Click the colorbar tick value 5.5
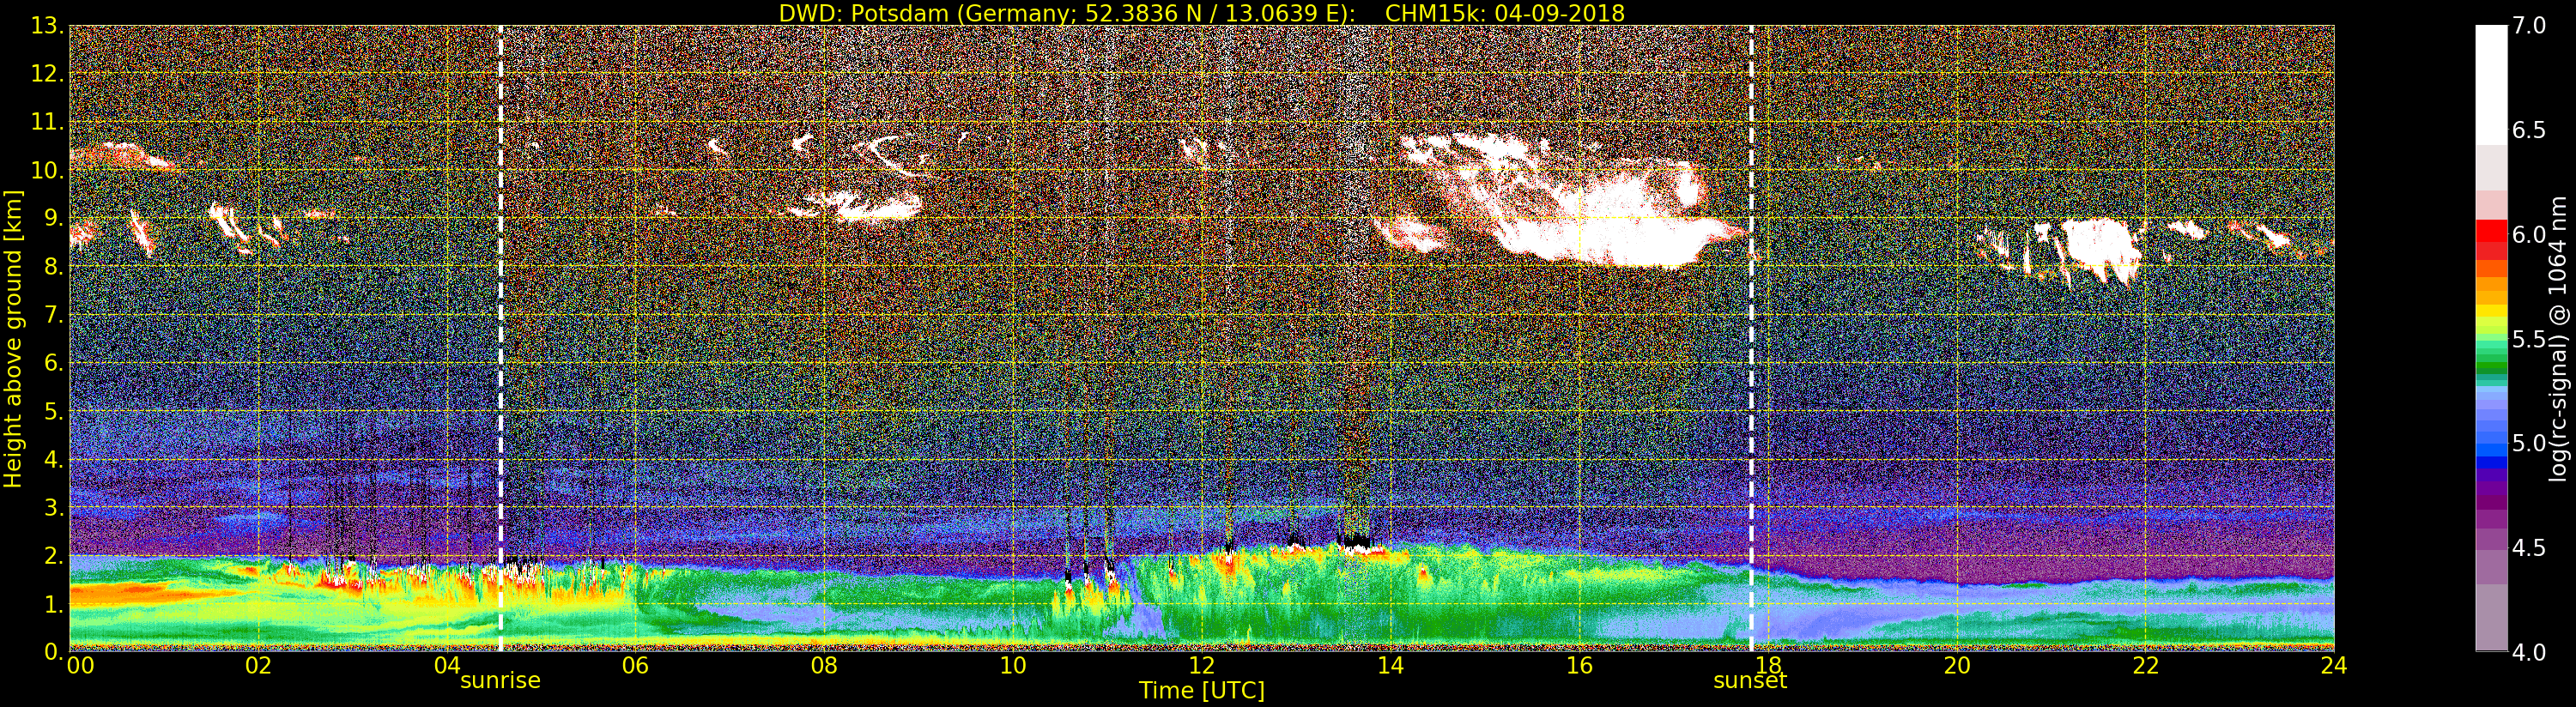Viewport: 2576px width, 707px height. [x=2529, y=339]
